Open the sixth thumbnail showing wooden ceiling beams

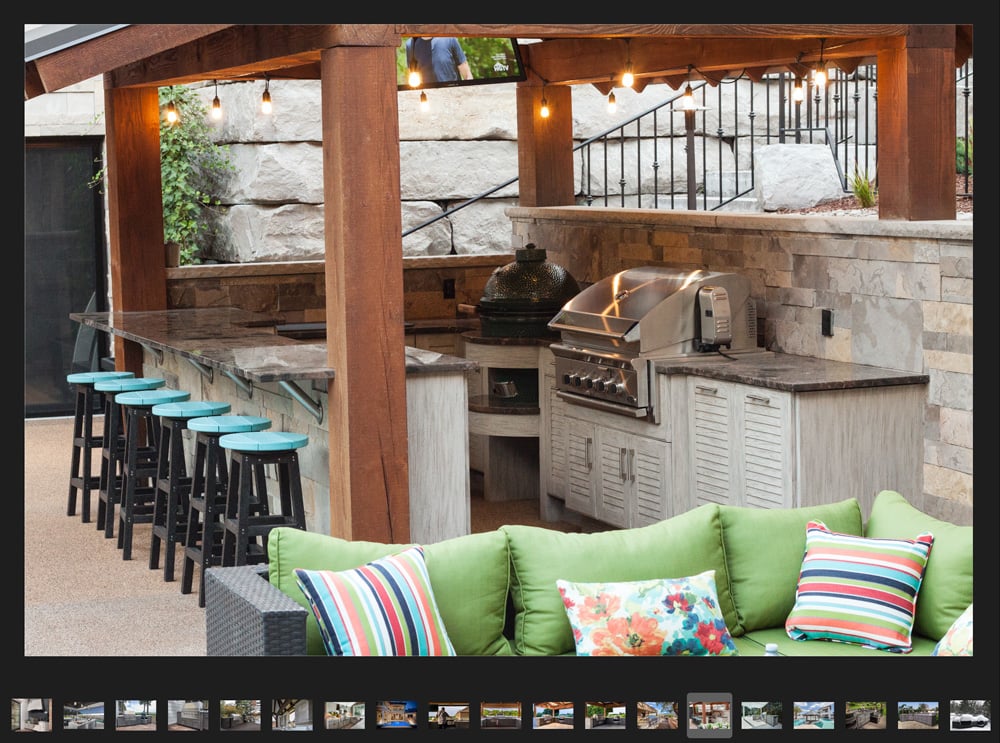(x=292, y=714)
